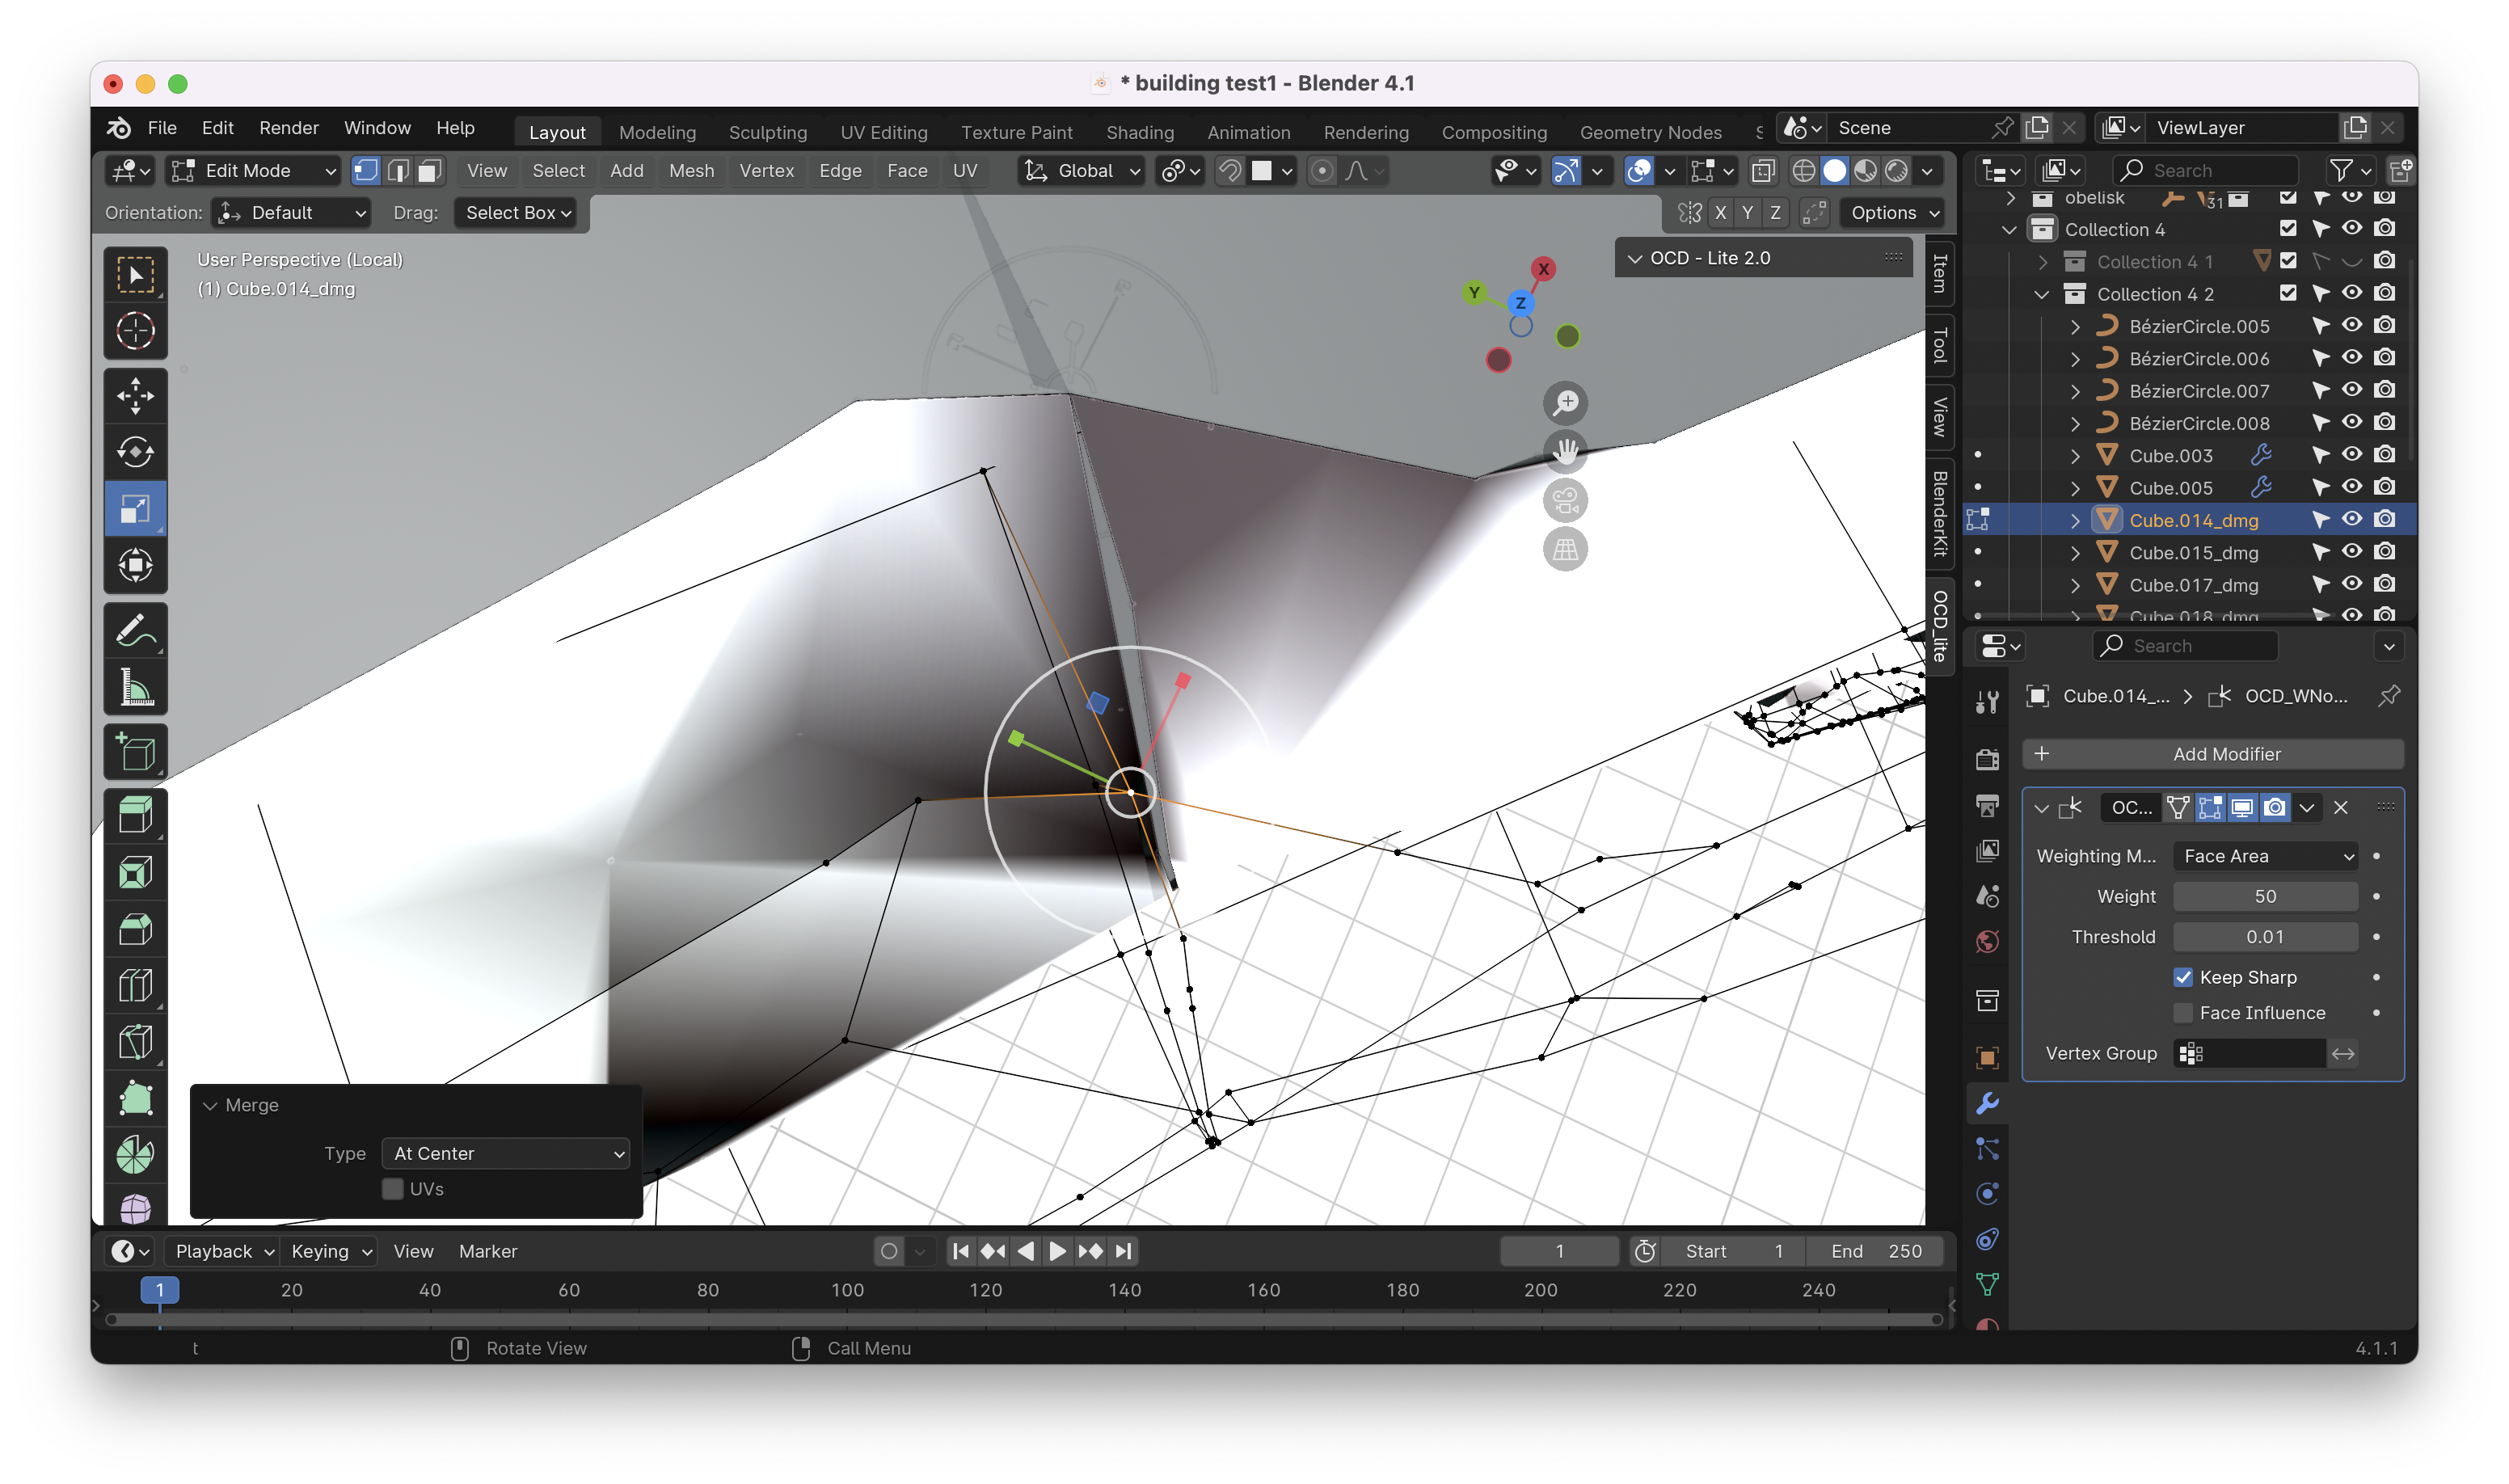Viewport: 2509px width, 1484px height.
Task: Enable the Face Influence checkbox
Action: [2183, 1013]
